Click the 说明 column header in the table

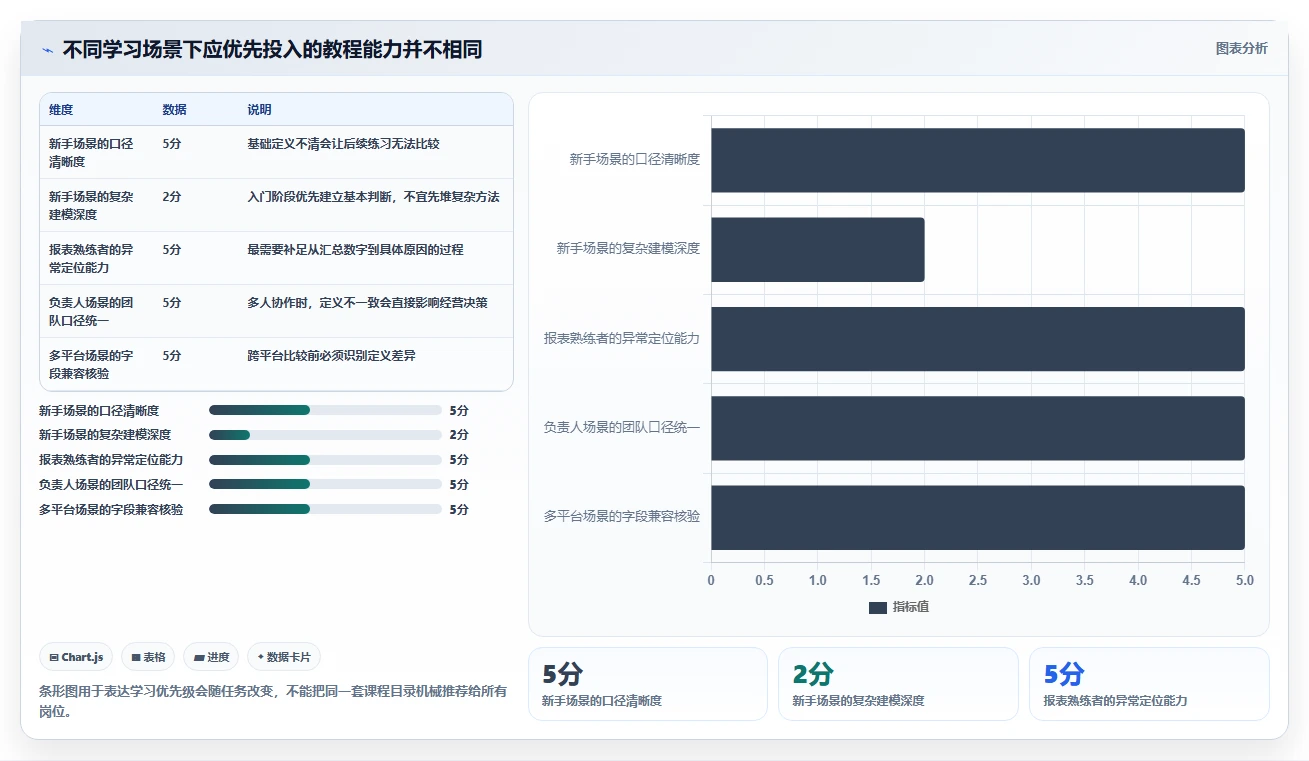coord(259,110)
